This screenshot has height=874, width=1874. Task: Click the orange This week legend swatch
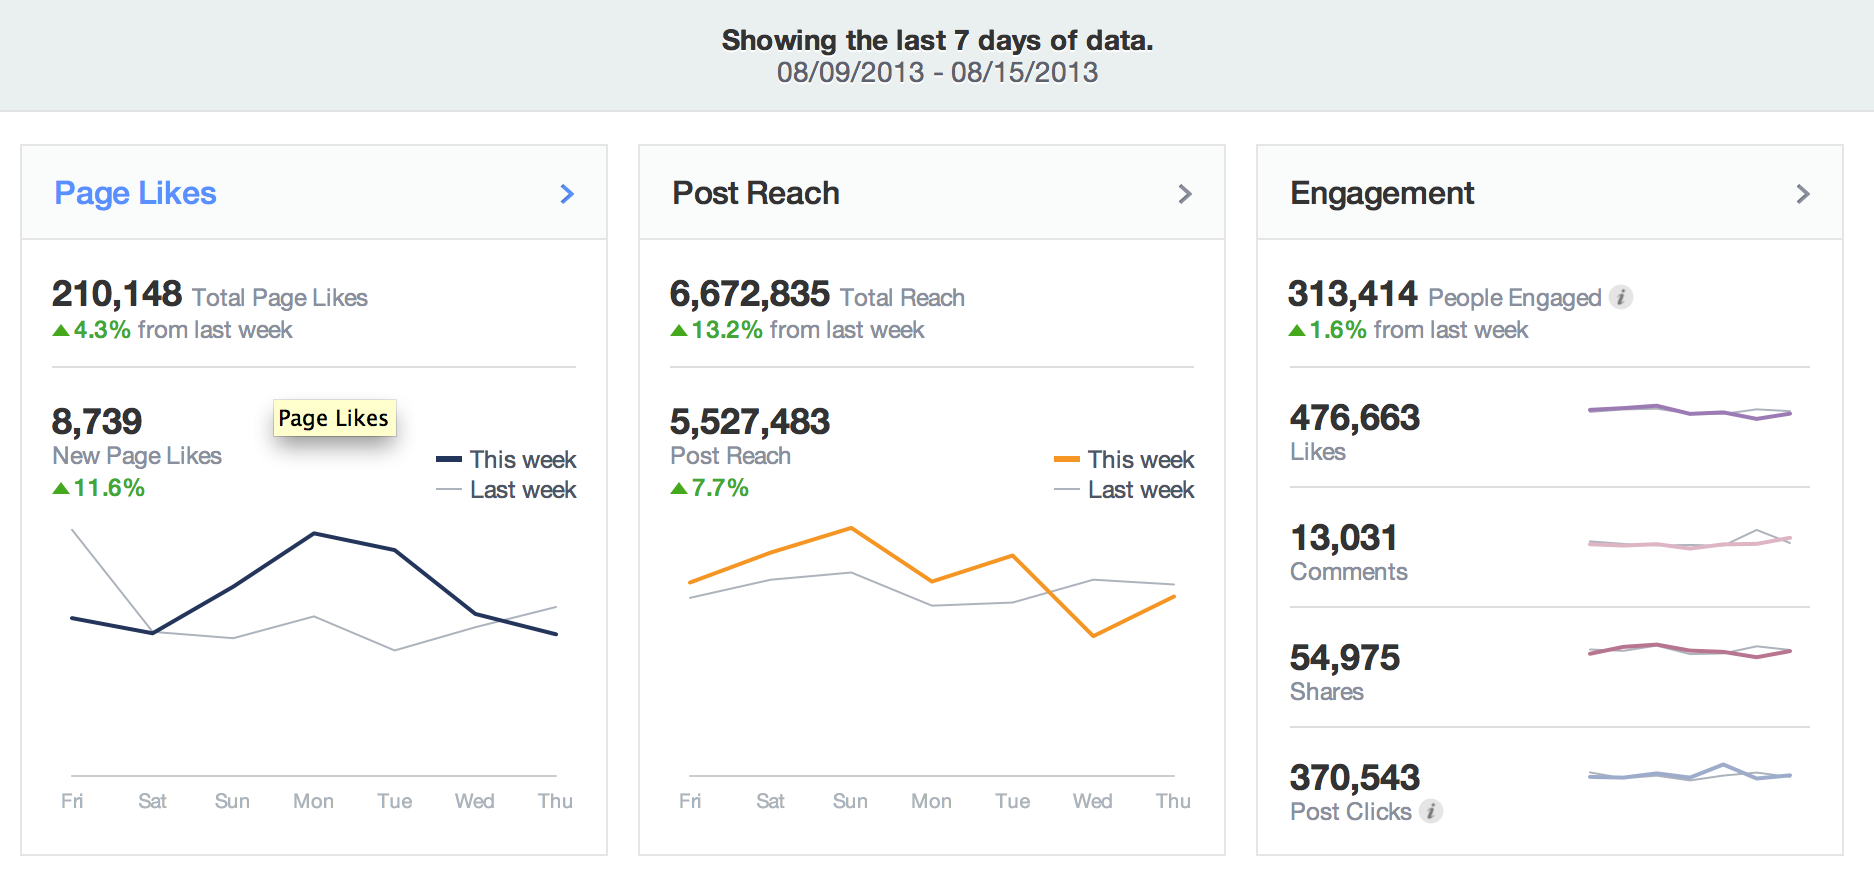pyautogui.click(x=1067, y=460)
